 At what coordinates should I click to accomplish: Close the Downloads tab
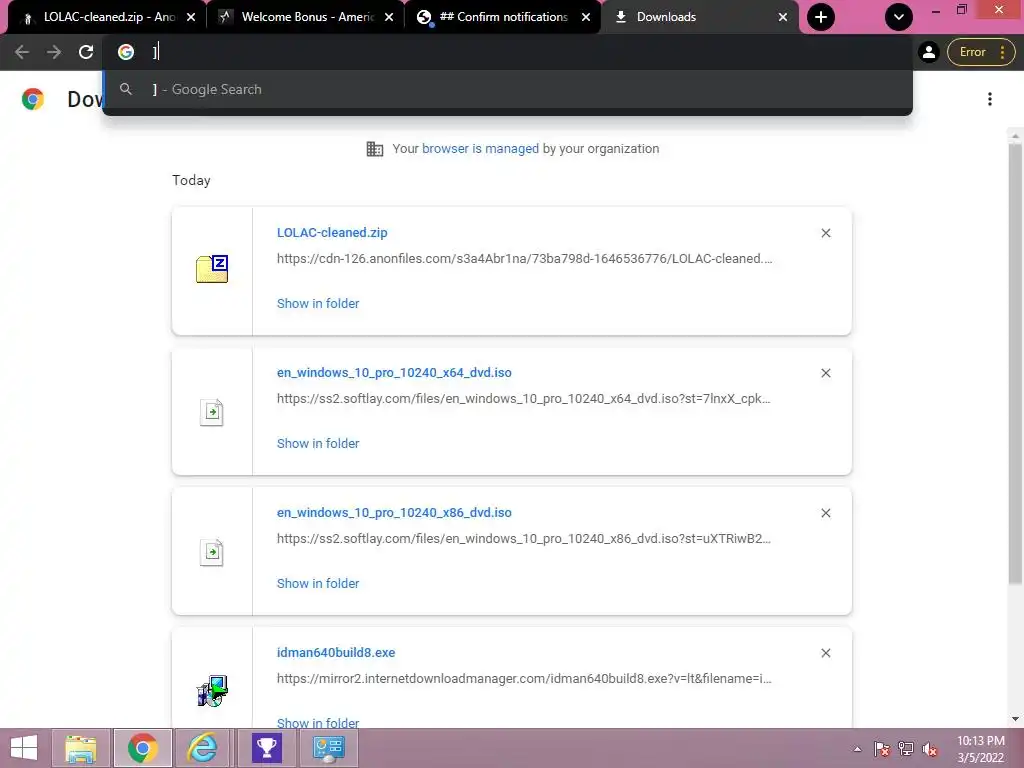(x=782, y=17)
